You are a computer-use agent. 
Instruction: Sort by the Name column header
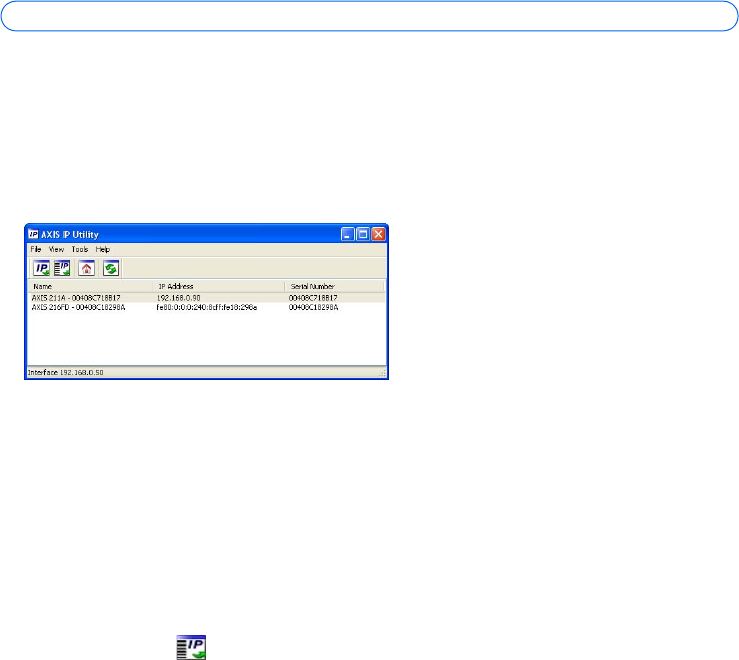pos(90,286)
